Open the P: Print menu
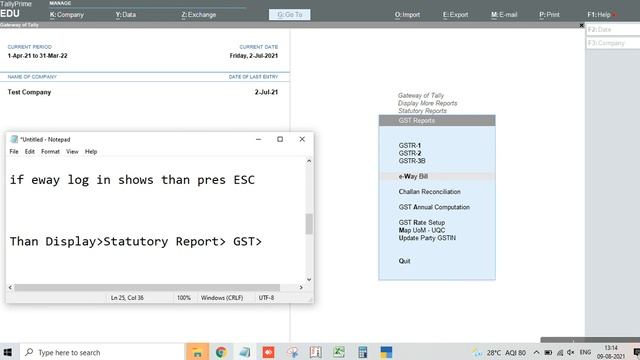Screen dimensions: 640x360 (x=549, y=15)
